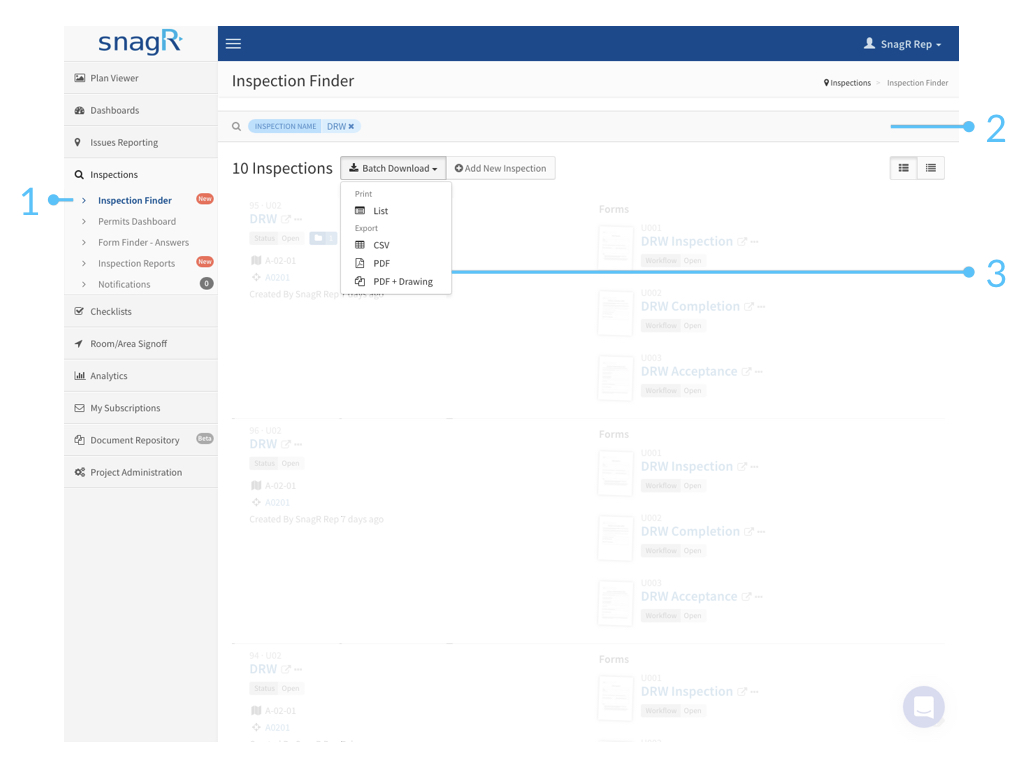Image resolution: width=1024 pixels, height=768 pixels.
Task: Click the Analytics bar chart icon
Action: coord(80,376)
